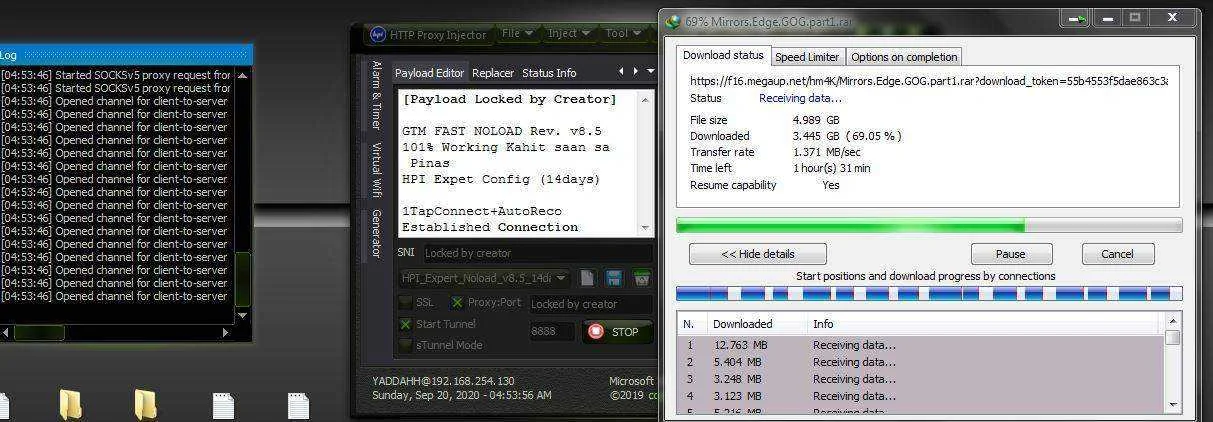
Task: Click the IDM connections list scrollbar thumb
Action: click(x=1172, y=338)
